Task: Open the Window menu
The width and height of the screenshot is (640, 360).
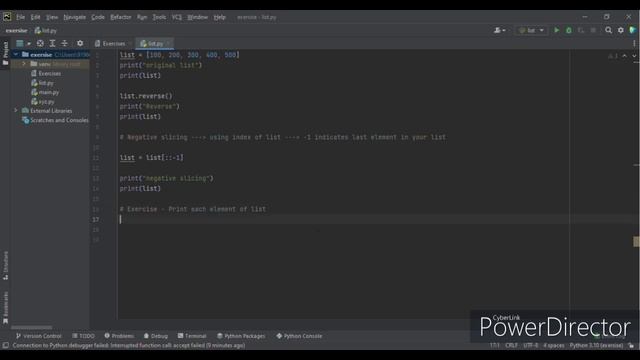Action: tap(198, 17)
